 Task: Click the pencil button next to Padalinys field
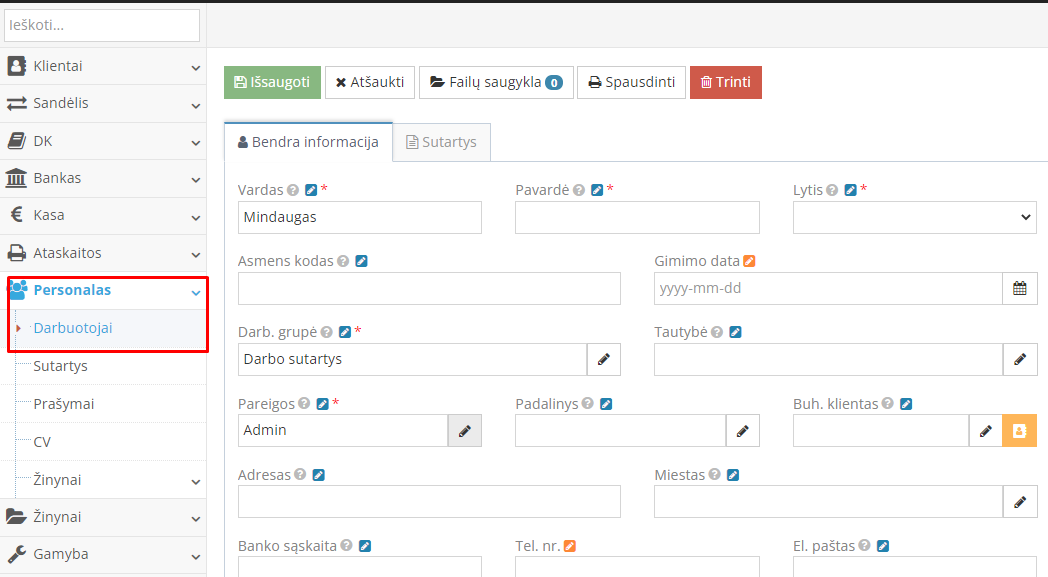742,431
